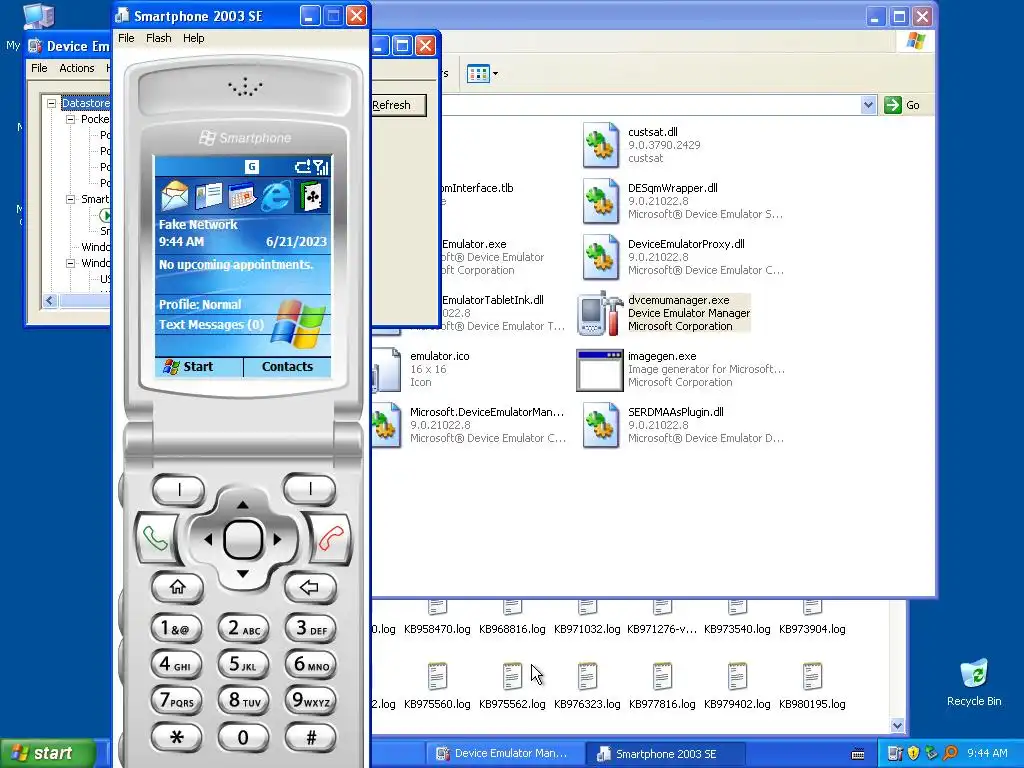The width and height of the screenshot is (1024, 768).
Task: Tap the Contacts softkey on phone screen
Action: tap(287, 366)
